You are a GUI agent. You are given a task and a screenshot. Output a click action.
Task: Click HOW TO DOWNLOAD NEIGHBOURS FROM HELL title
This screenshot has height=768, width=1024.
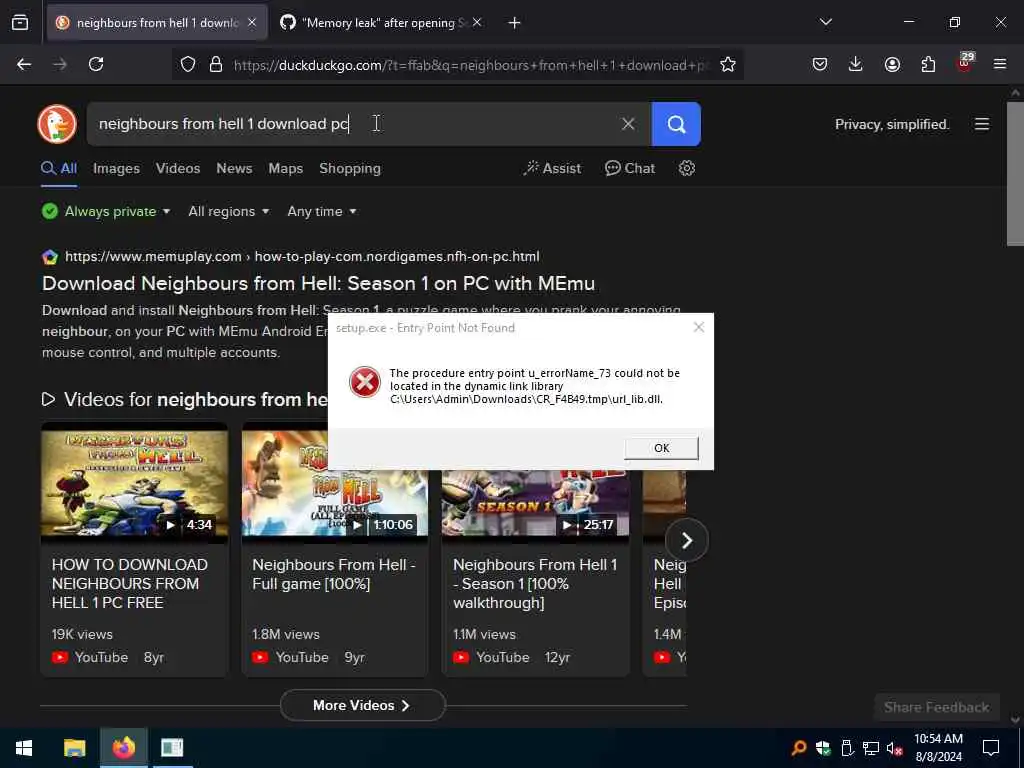[129, 583]
